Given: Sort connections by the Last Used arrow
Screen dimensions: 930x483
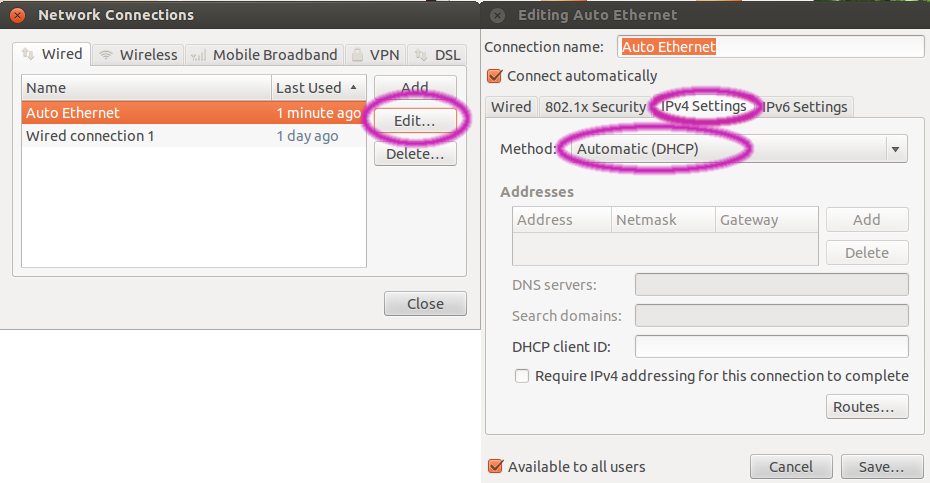Looking at the screenshot, I should pos(352,88).
